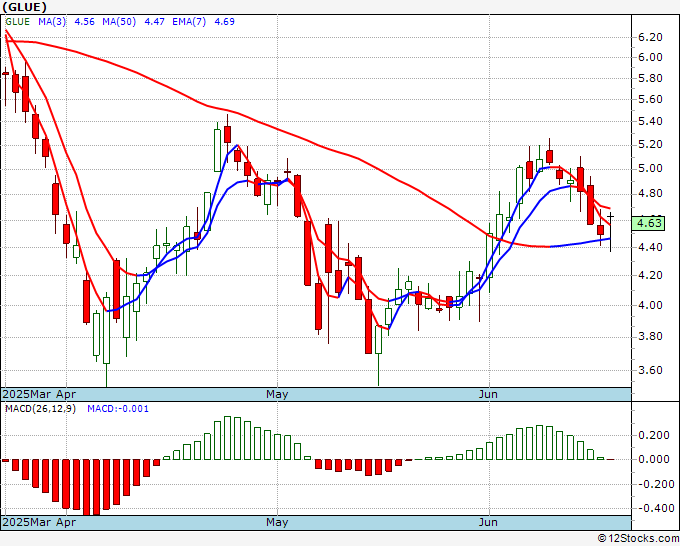Click the 3.60 price axis label
680x546 pixels.
tap(651, 370)
